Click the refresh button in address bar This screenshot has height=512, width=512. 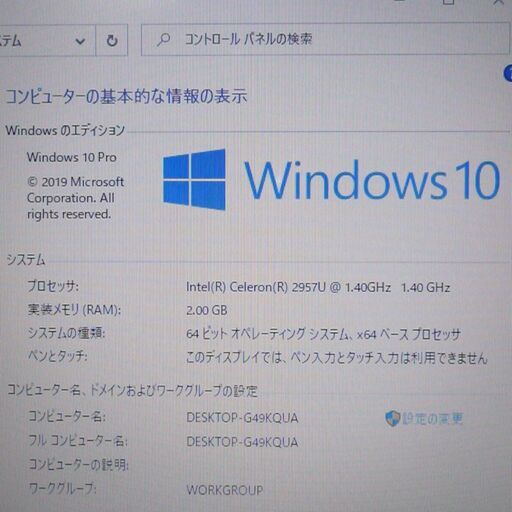tap(112, 40)
